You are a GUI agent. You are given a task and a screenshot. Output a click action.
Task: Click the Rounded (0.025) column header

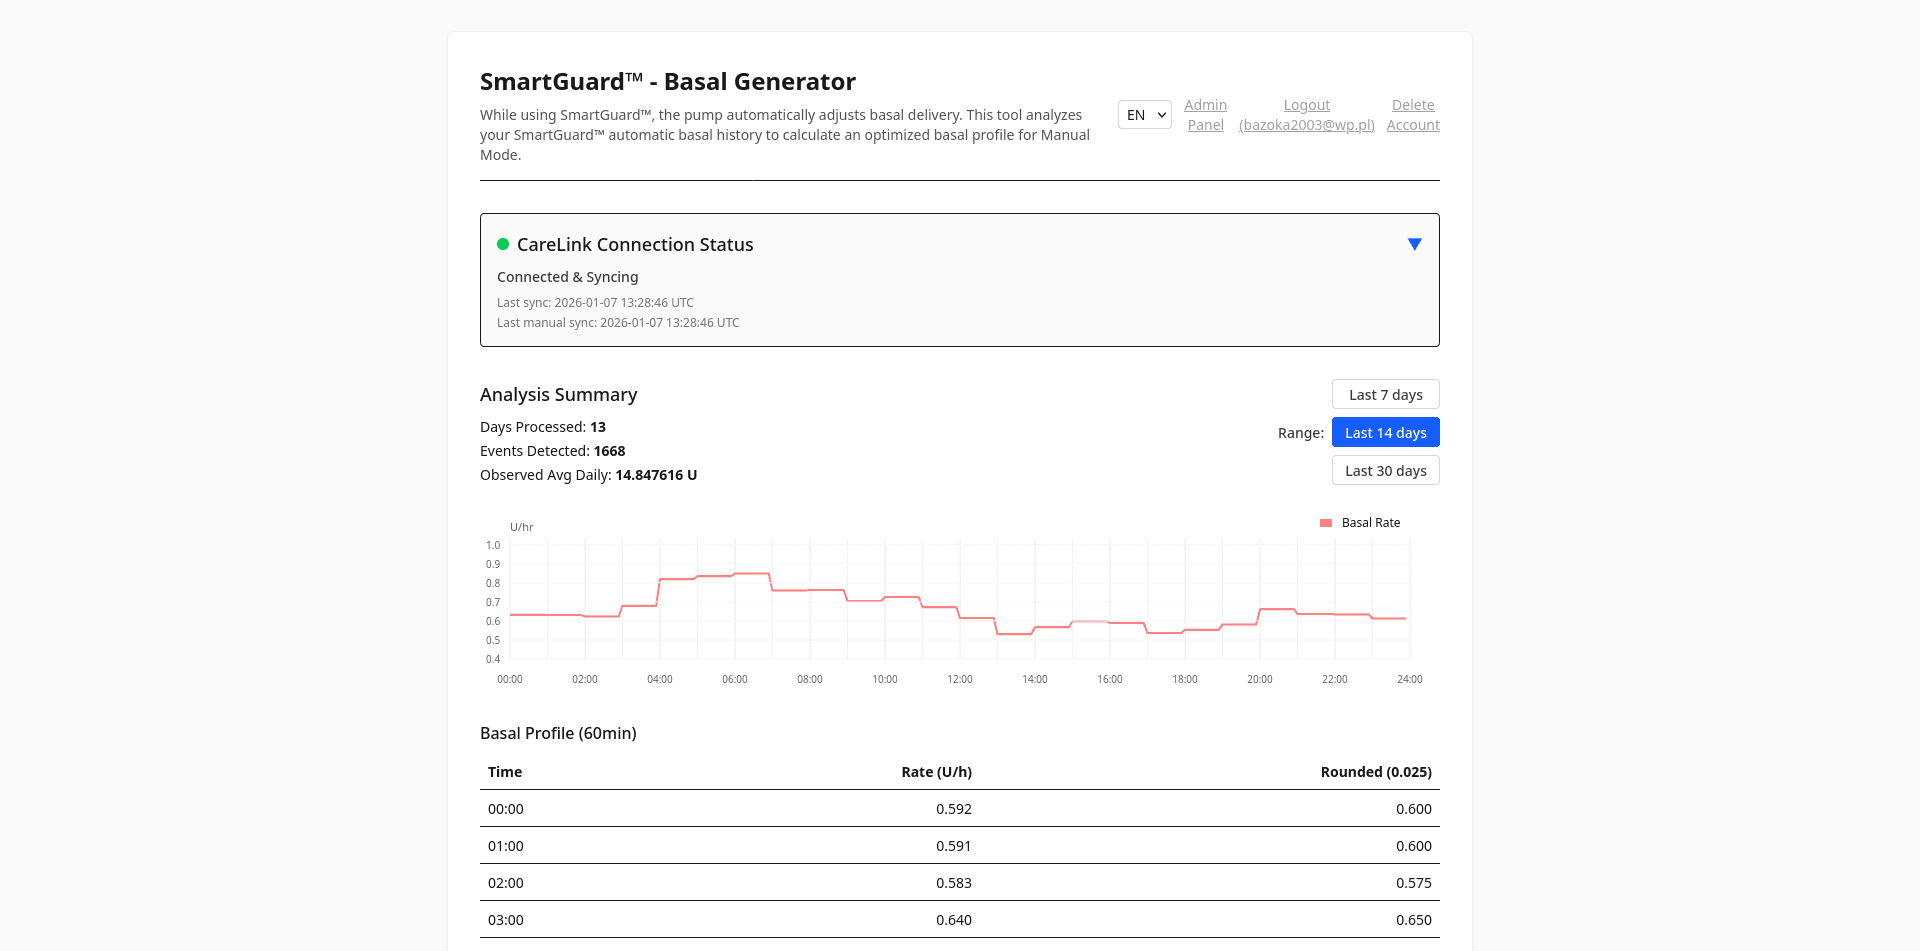1376,771
